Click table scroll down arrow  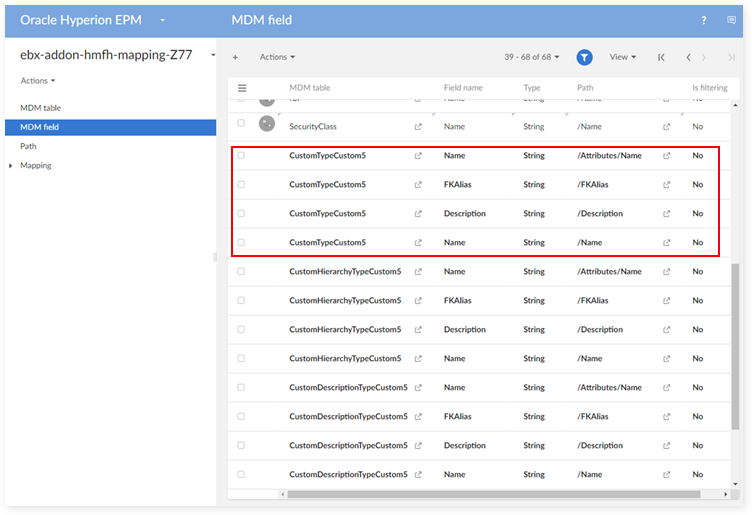point(735,484)
